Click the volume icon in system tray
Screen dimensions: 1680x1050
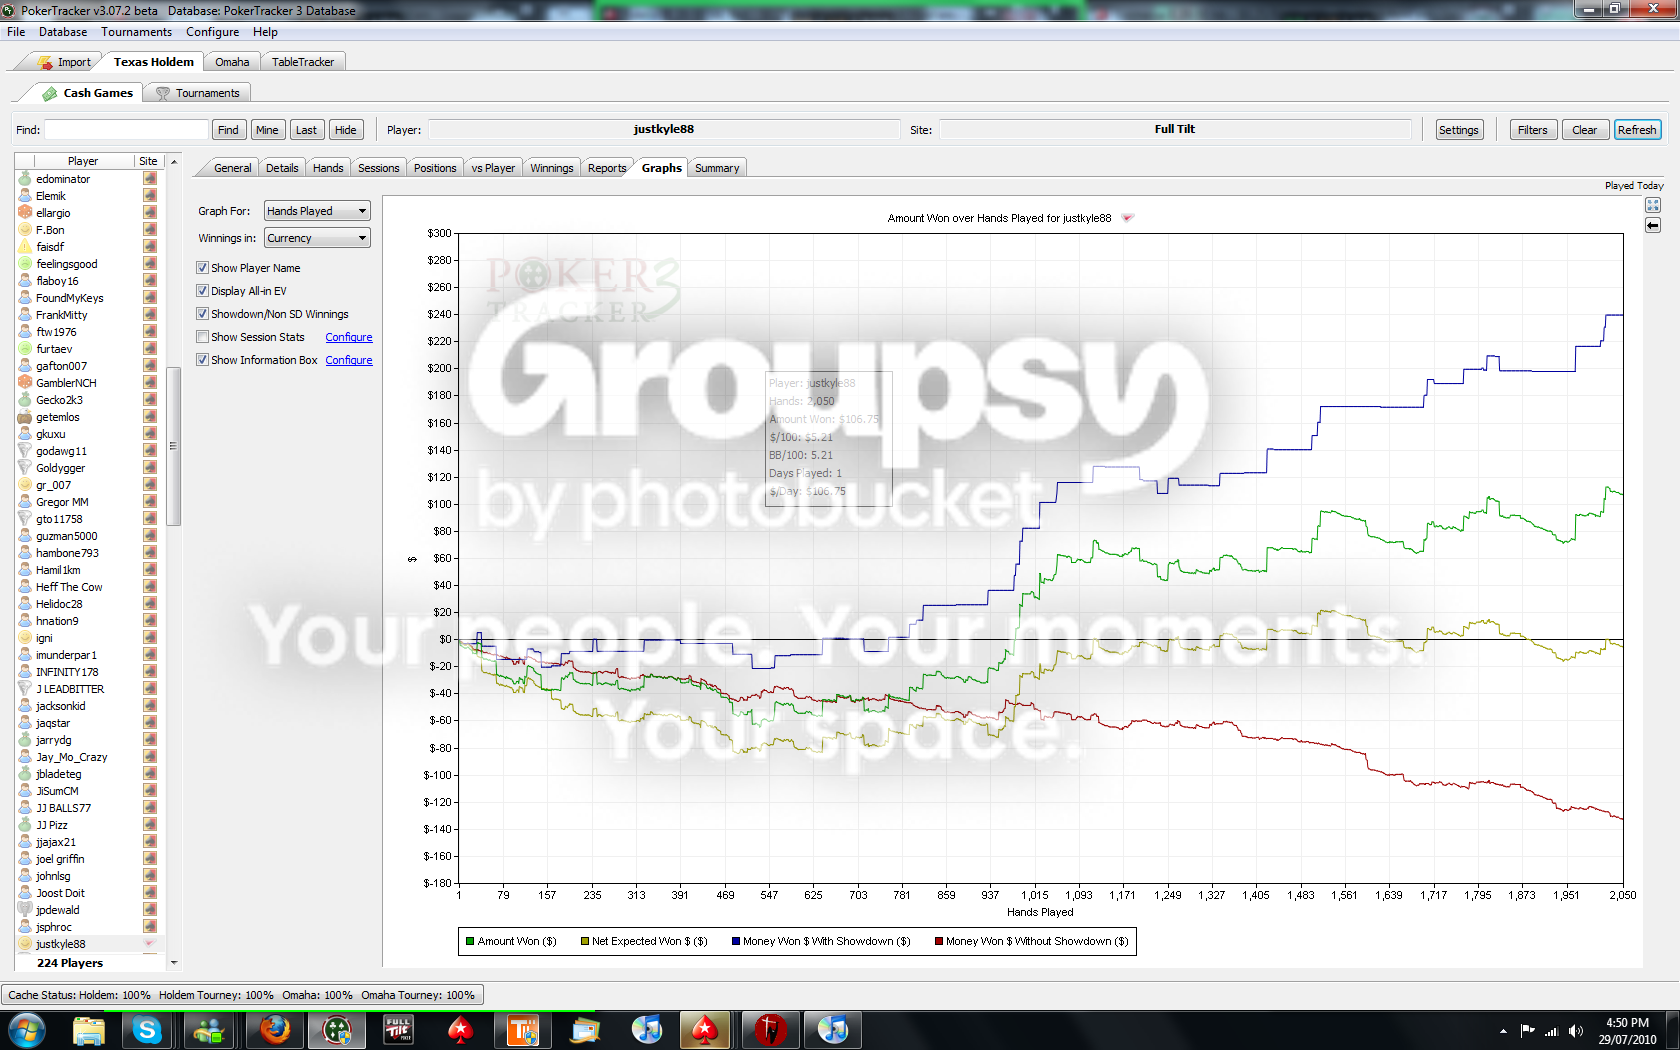(x=1576, y=1031)
